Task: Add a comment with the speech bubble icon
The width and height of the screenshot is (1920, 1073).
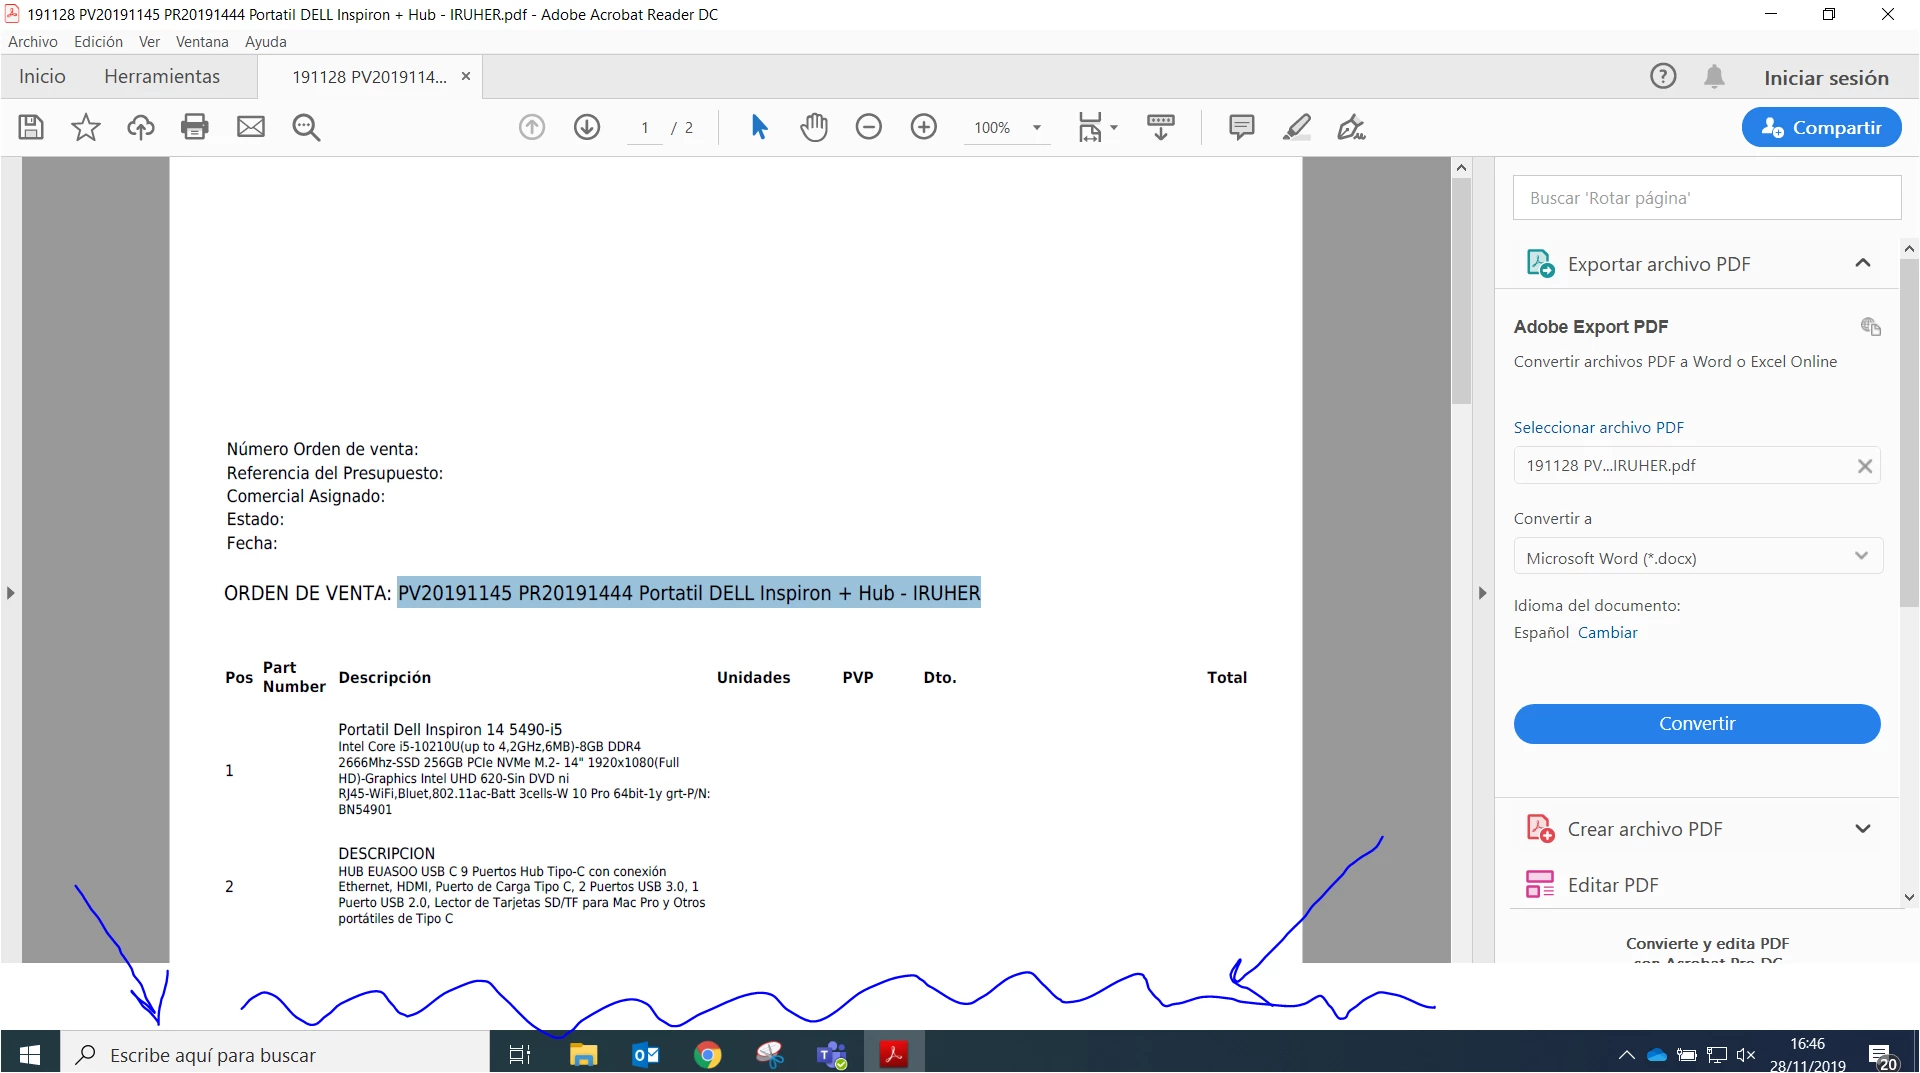Action: coord(1242,127)
